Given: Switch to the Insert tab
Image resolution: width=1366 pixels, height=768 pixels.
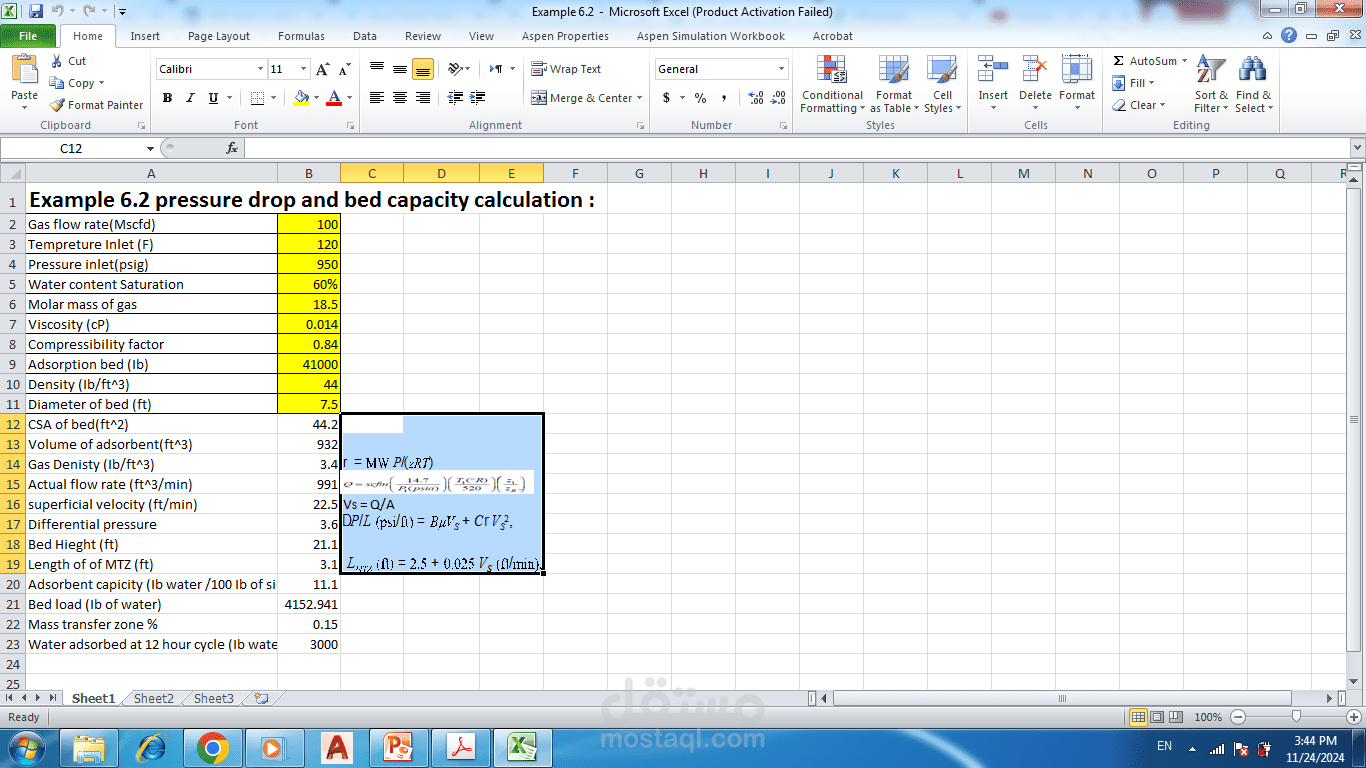Looking at the screenshot, I should click(145, 36).
